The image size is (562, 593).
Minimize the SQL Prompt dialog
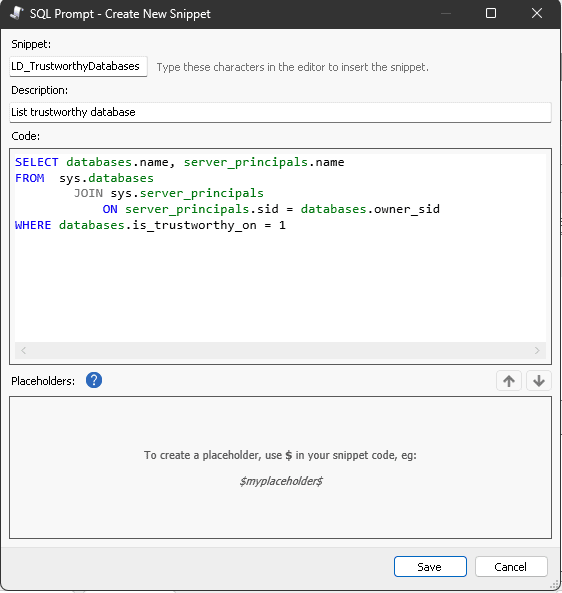coord(446,14)
